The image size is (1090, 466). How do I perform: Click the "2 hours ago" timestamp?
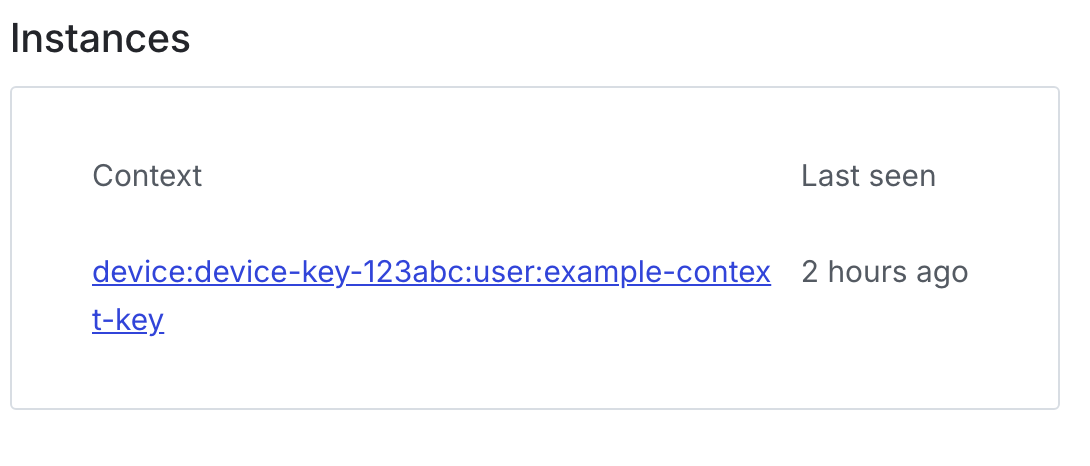[x=884, y=272]
